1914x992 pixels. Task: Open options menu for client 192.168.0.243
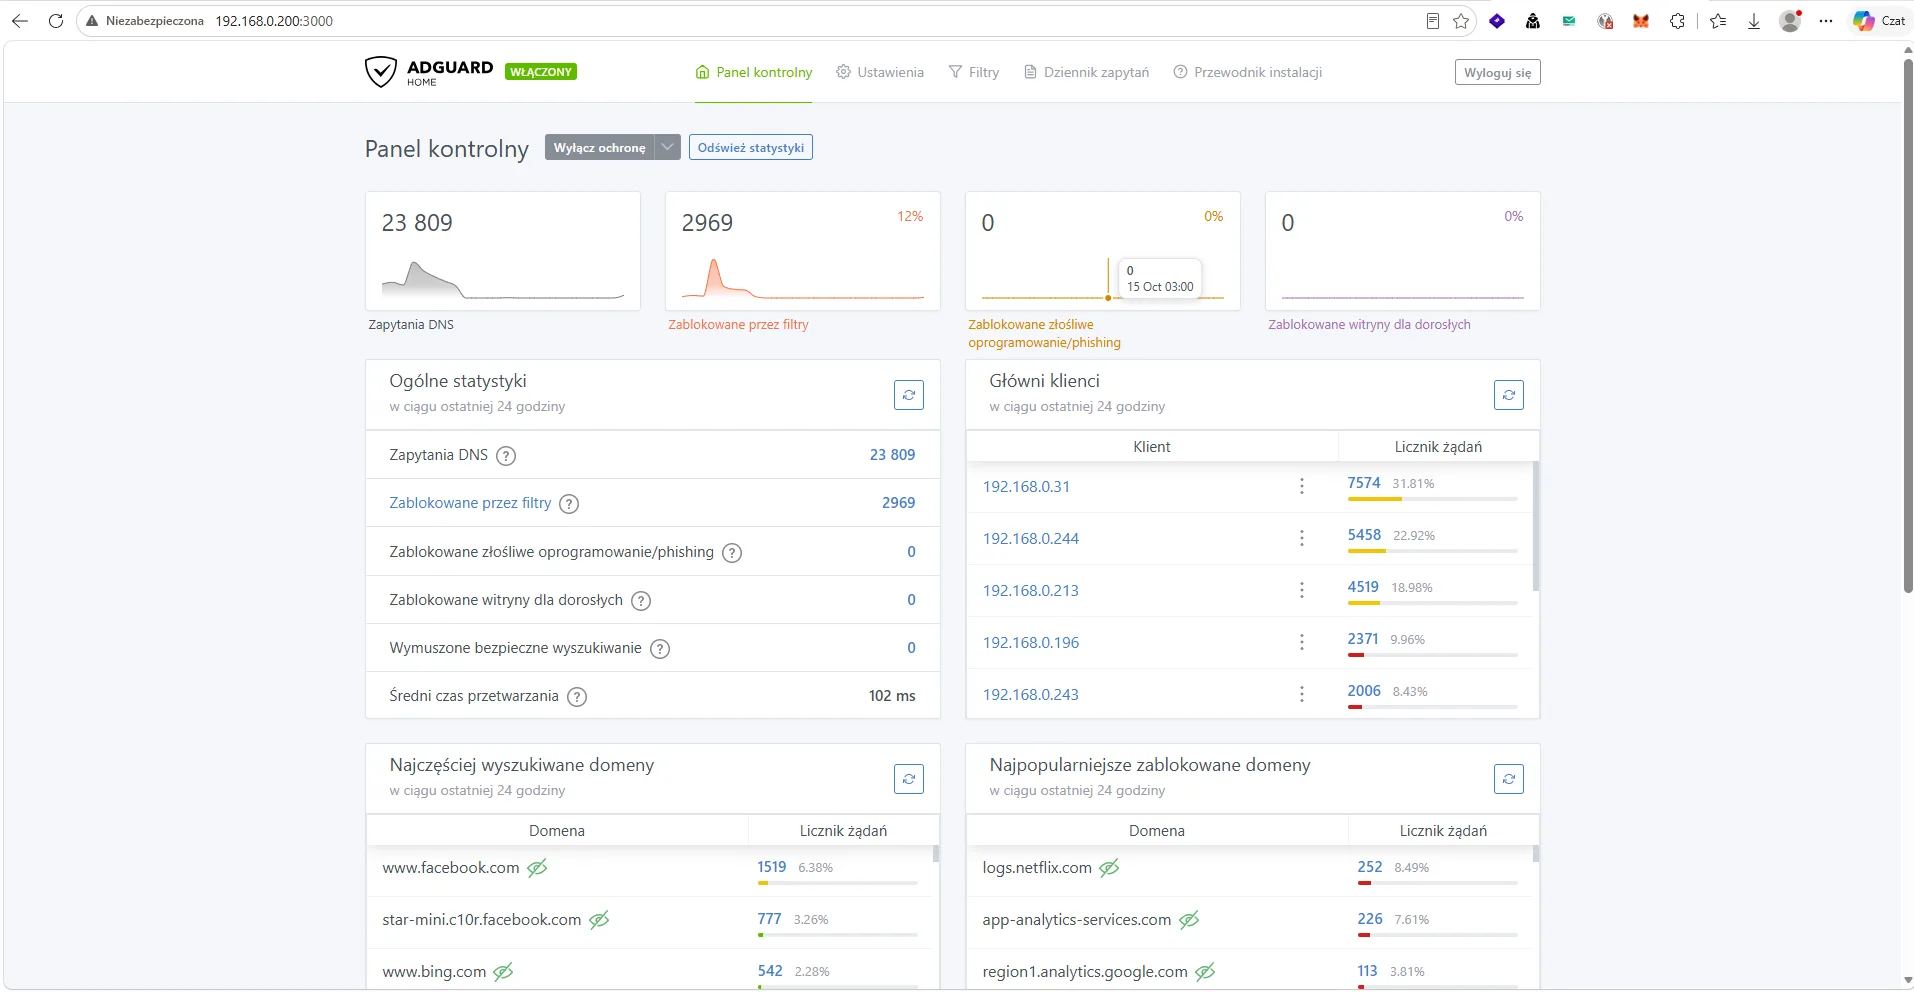(1301, 694)
